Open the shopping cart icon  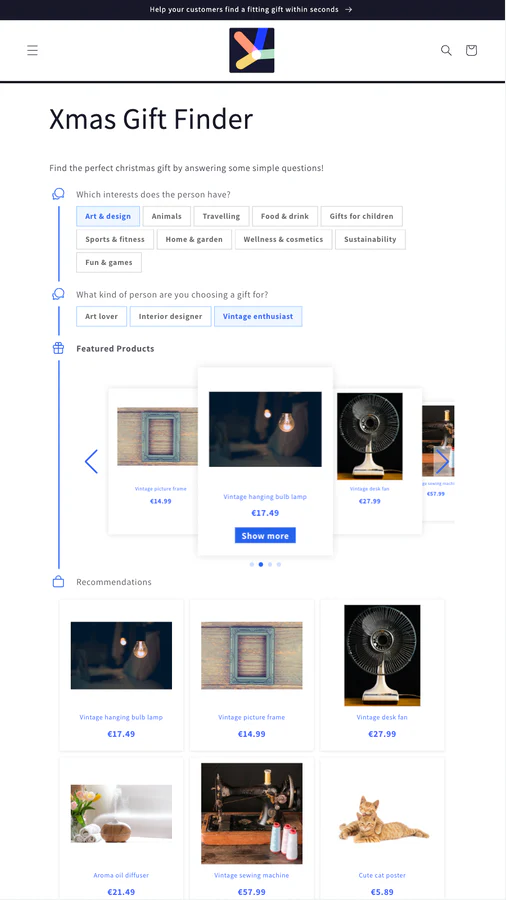click(471, 51)
